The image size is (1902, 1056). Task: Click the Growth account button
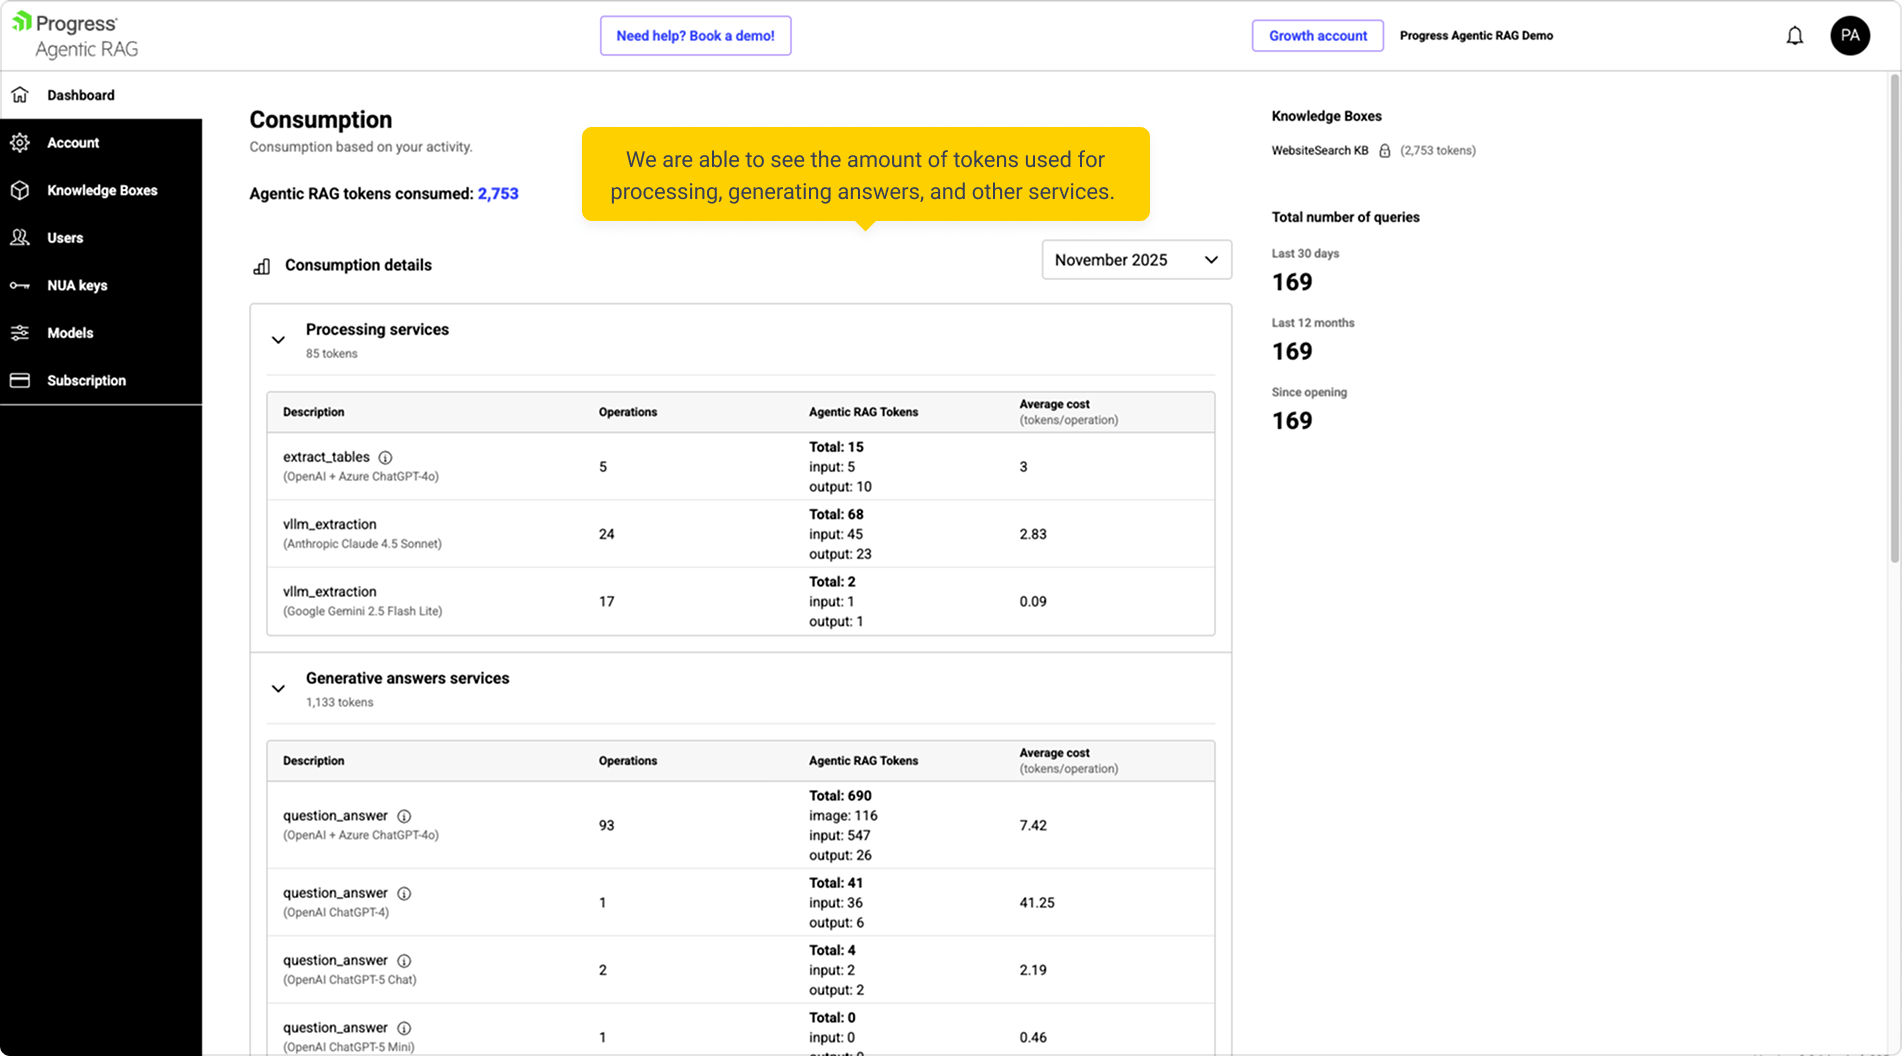tap(1317, 36)
